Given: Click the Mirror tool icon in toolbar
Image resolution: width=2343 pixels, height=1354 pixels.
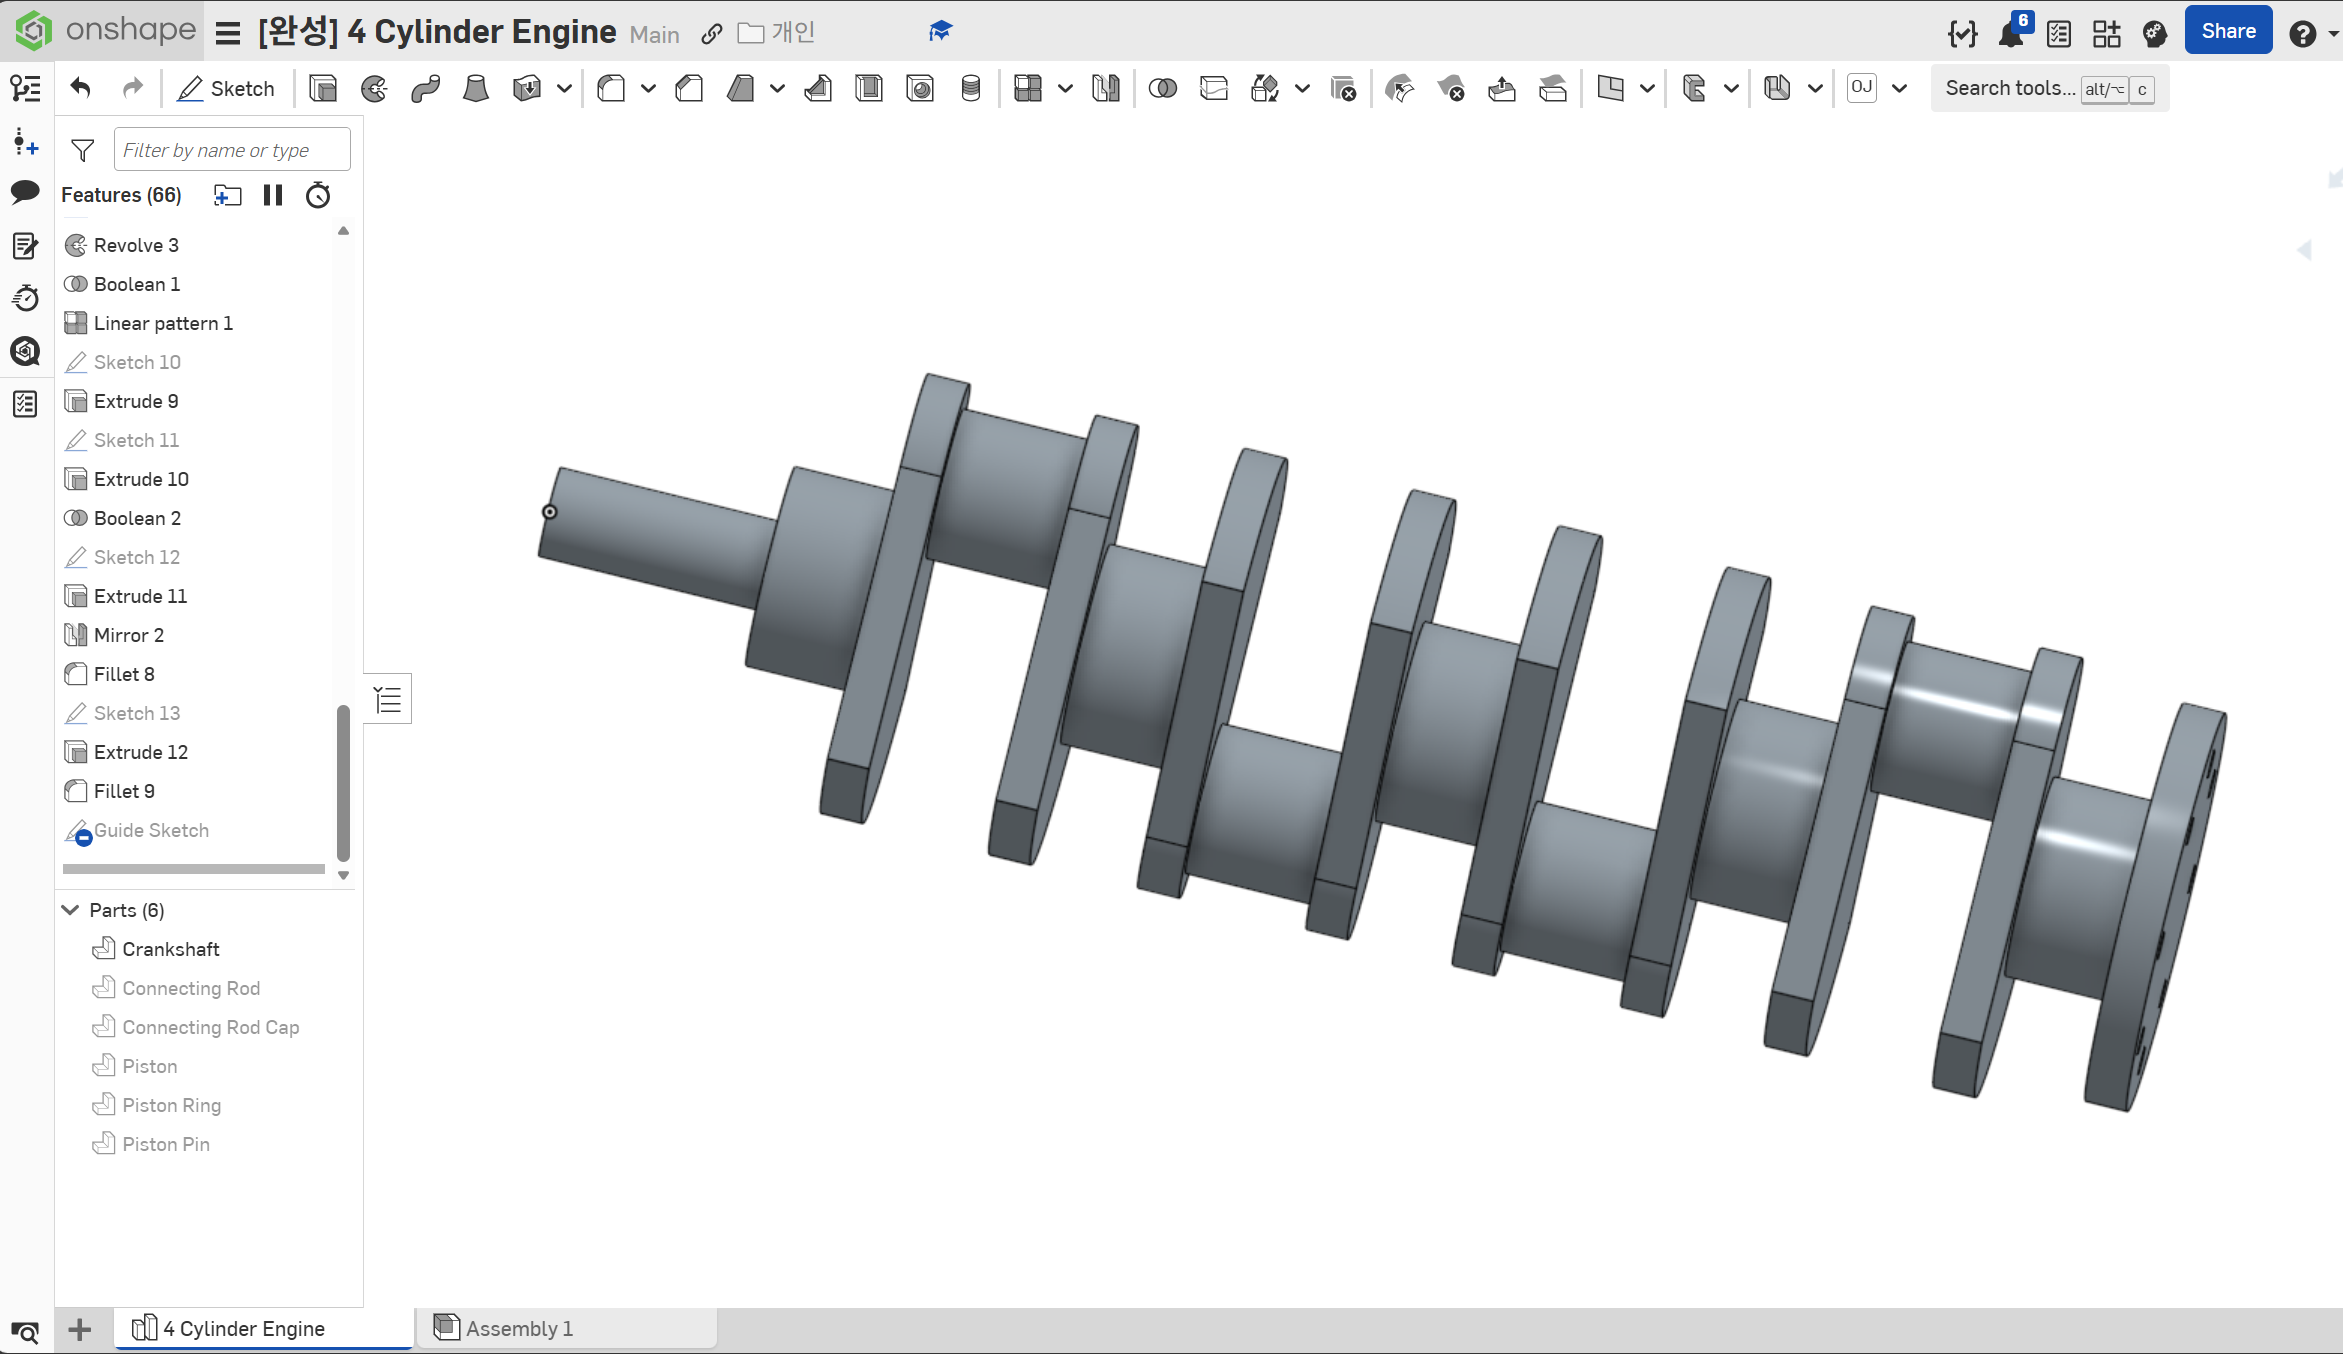Looking at the screenshot, I should click(x=1106, y=89).
